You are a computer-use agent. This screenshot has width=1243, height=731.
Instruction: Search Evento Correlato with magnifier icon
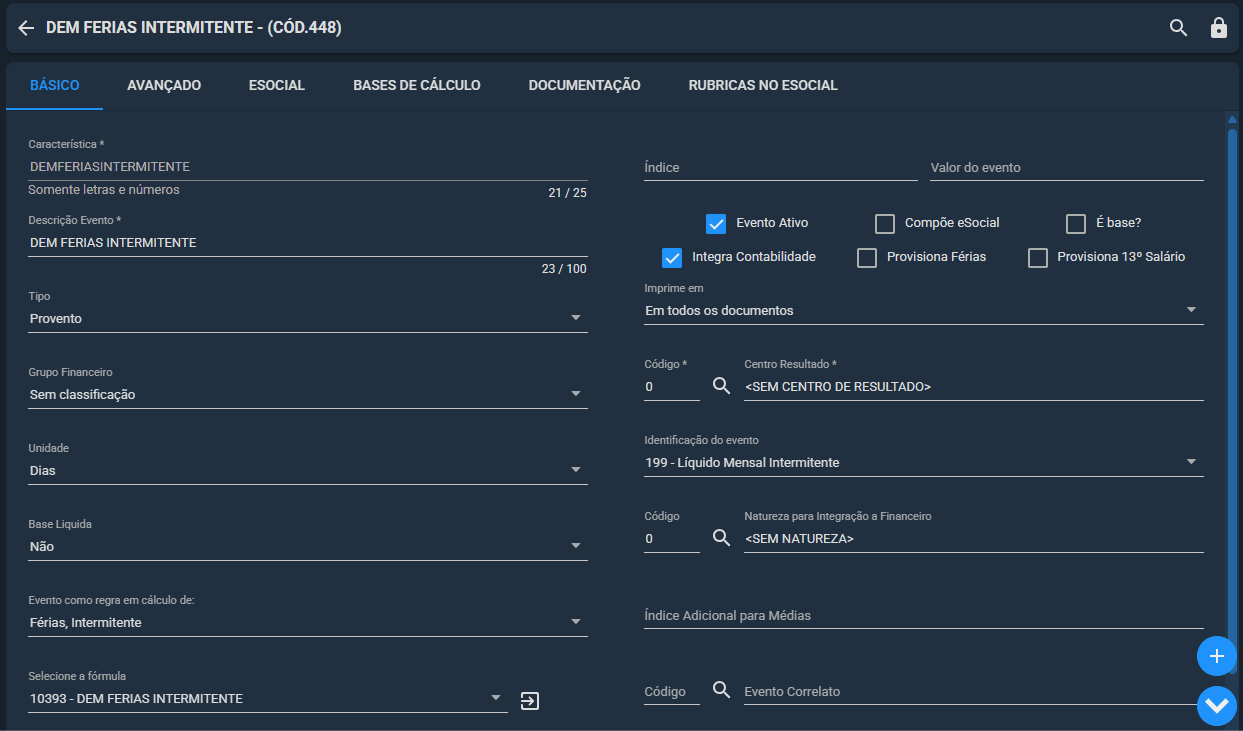[x=721, y=690]
